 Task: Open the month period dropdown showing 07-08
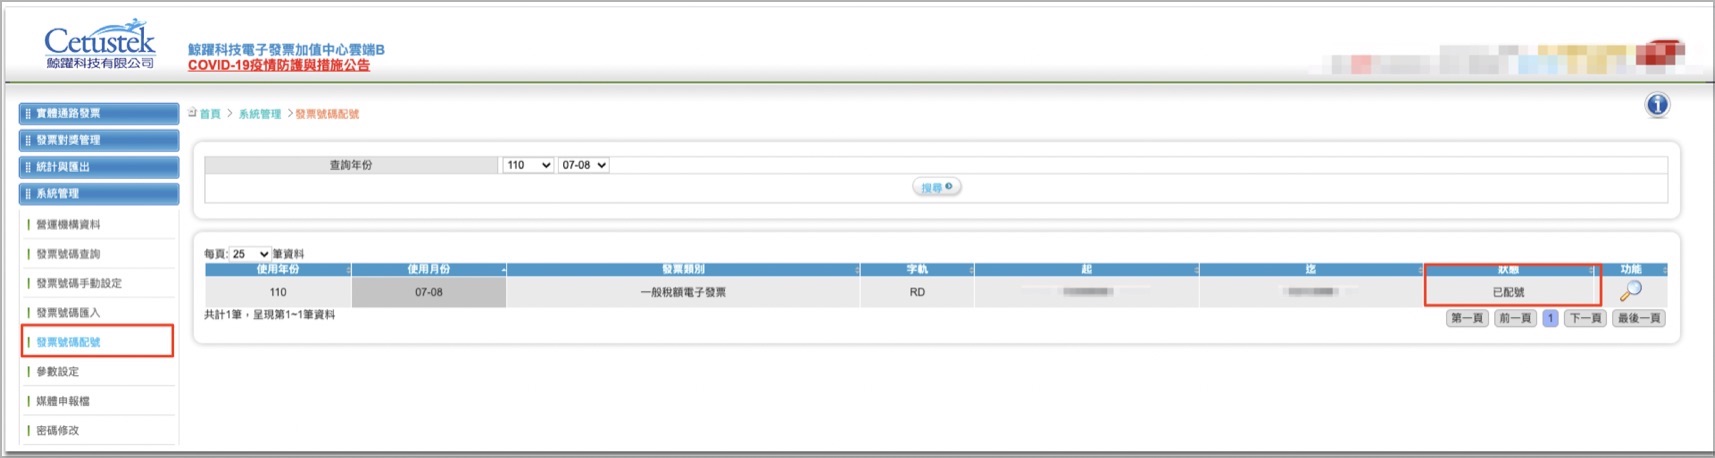tap(584, 165)
